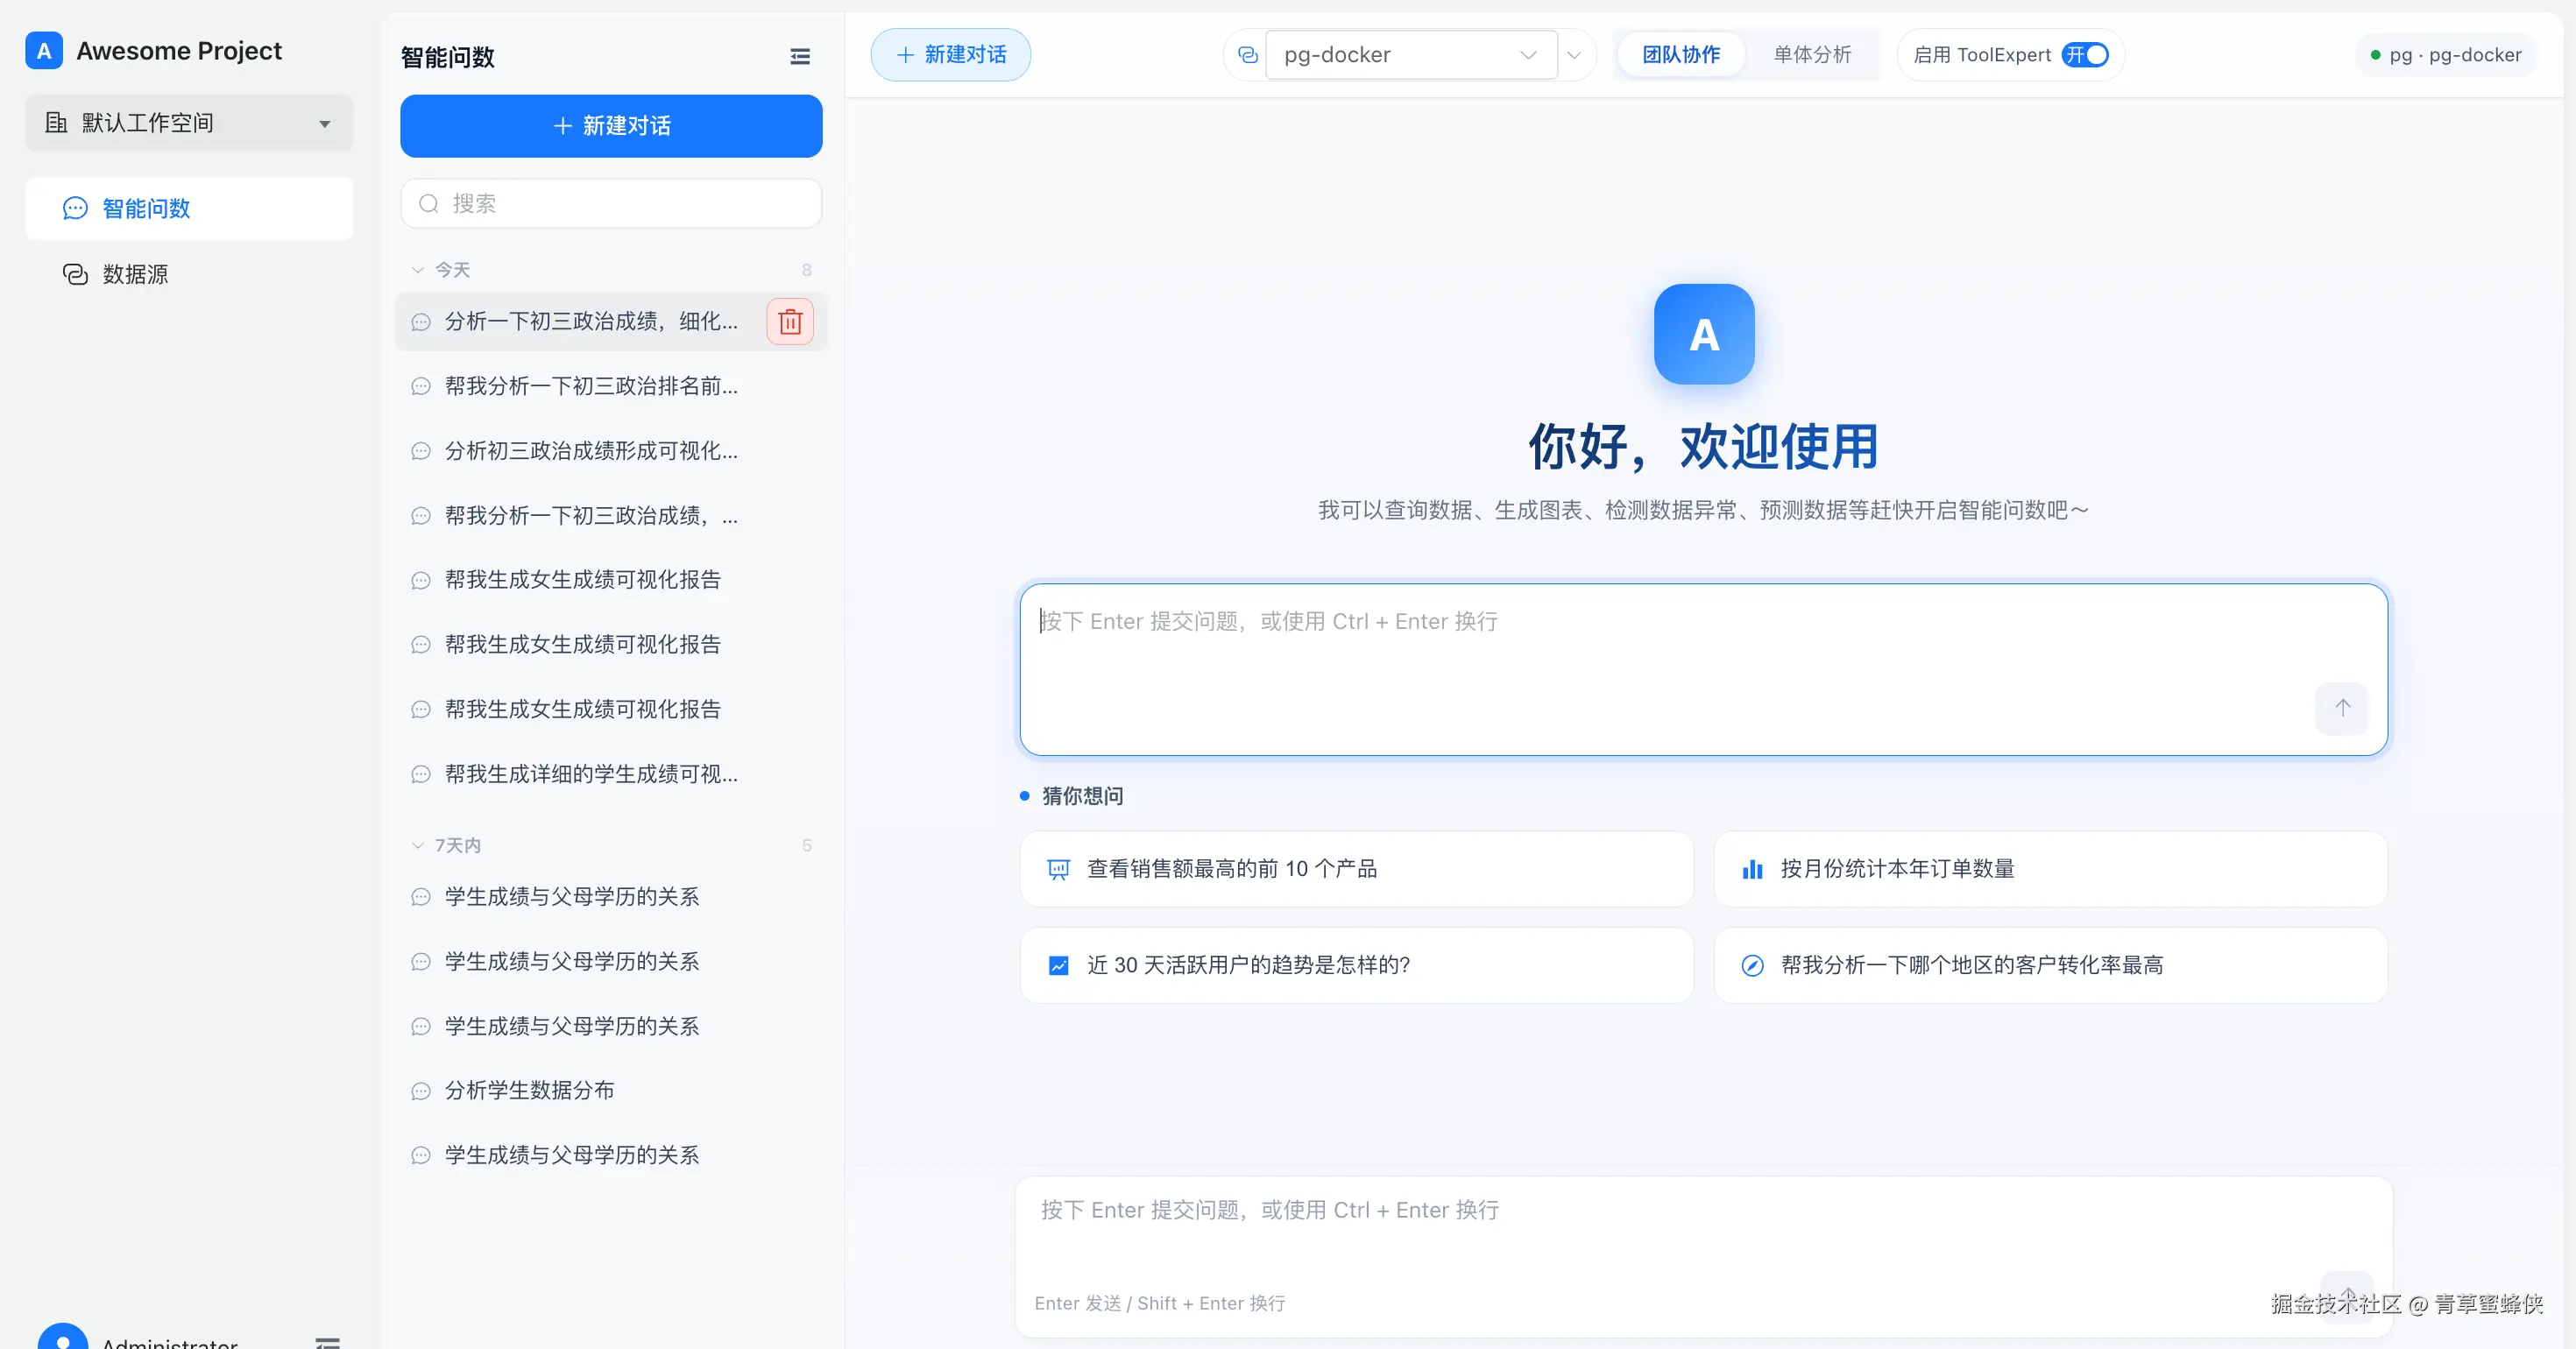The image size is (2576, 1349).
Task: Open conversation 分析学生数据分布
Action: click(x=529, y=1090)
